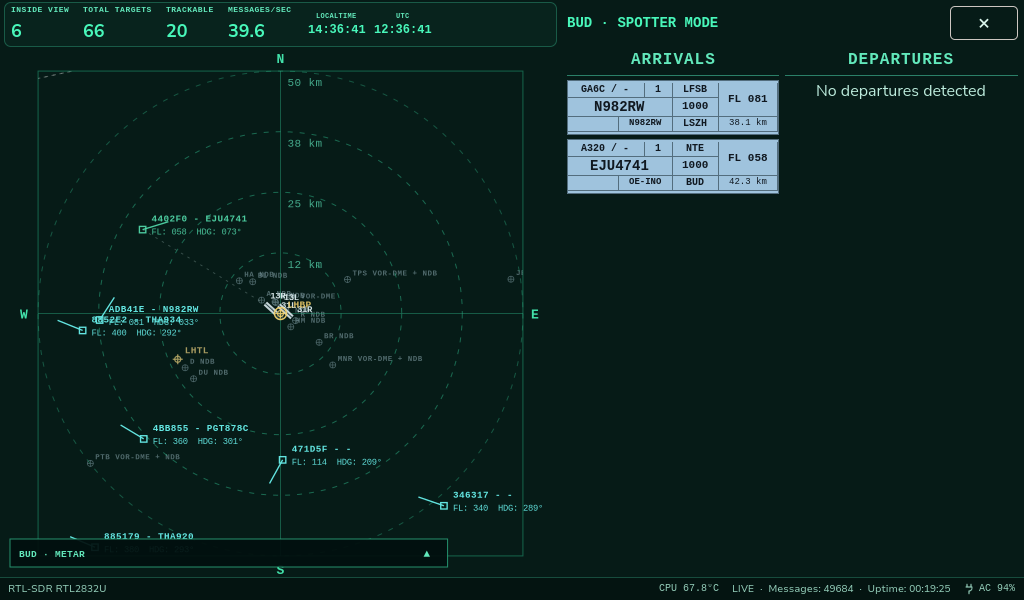
Task: Click the BUD · SPOTTER MODE title
Action: (x=643, y=22)
